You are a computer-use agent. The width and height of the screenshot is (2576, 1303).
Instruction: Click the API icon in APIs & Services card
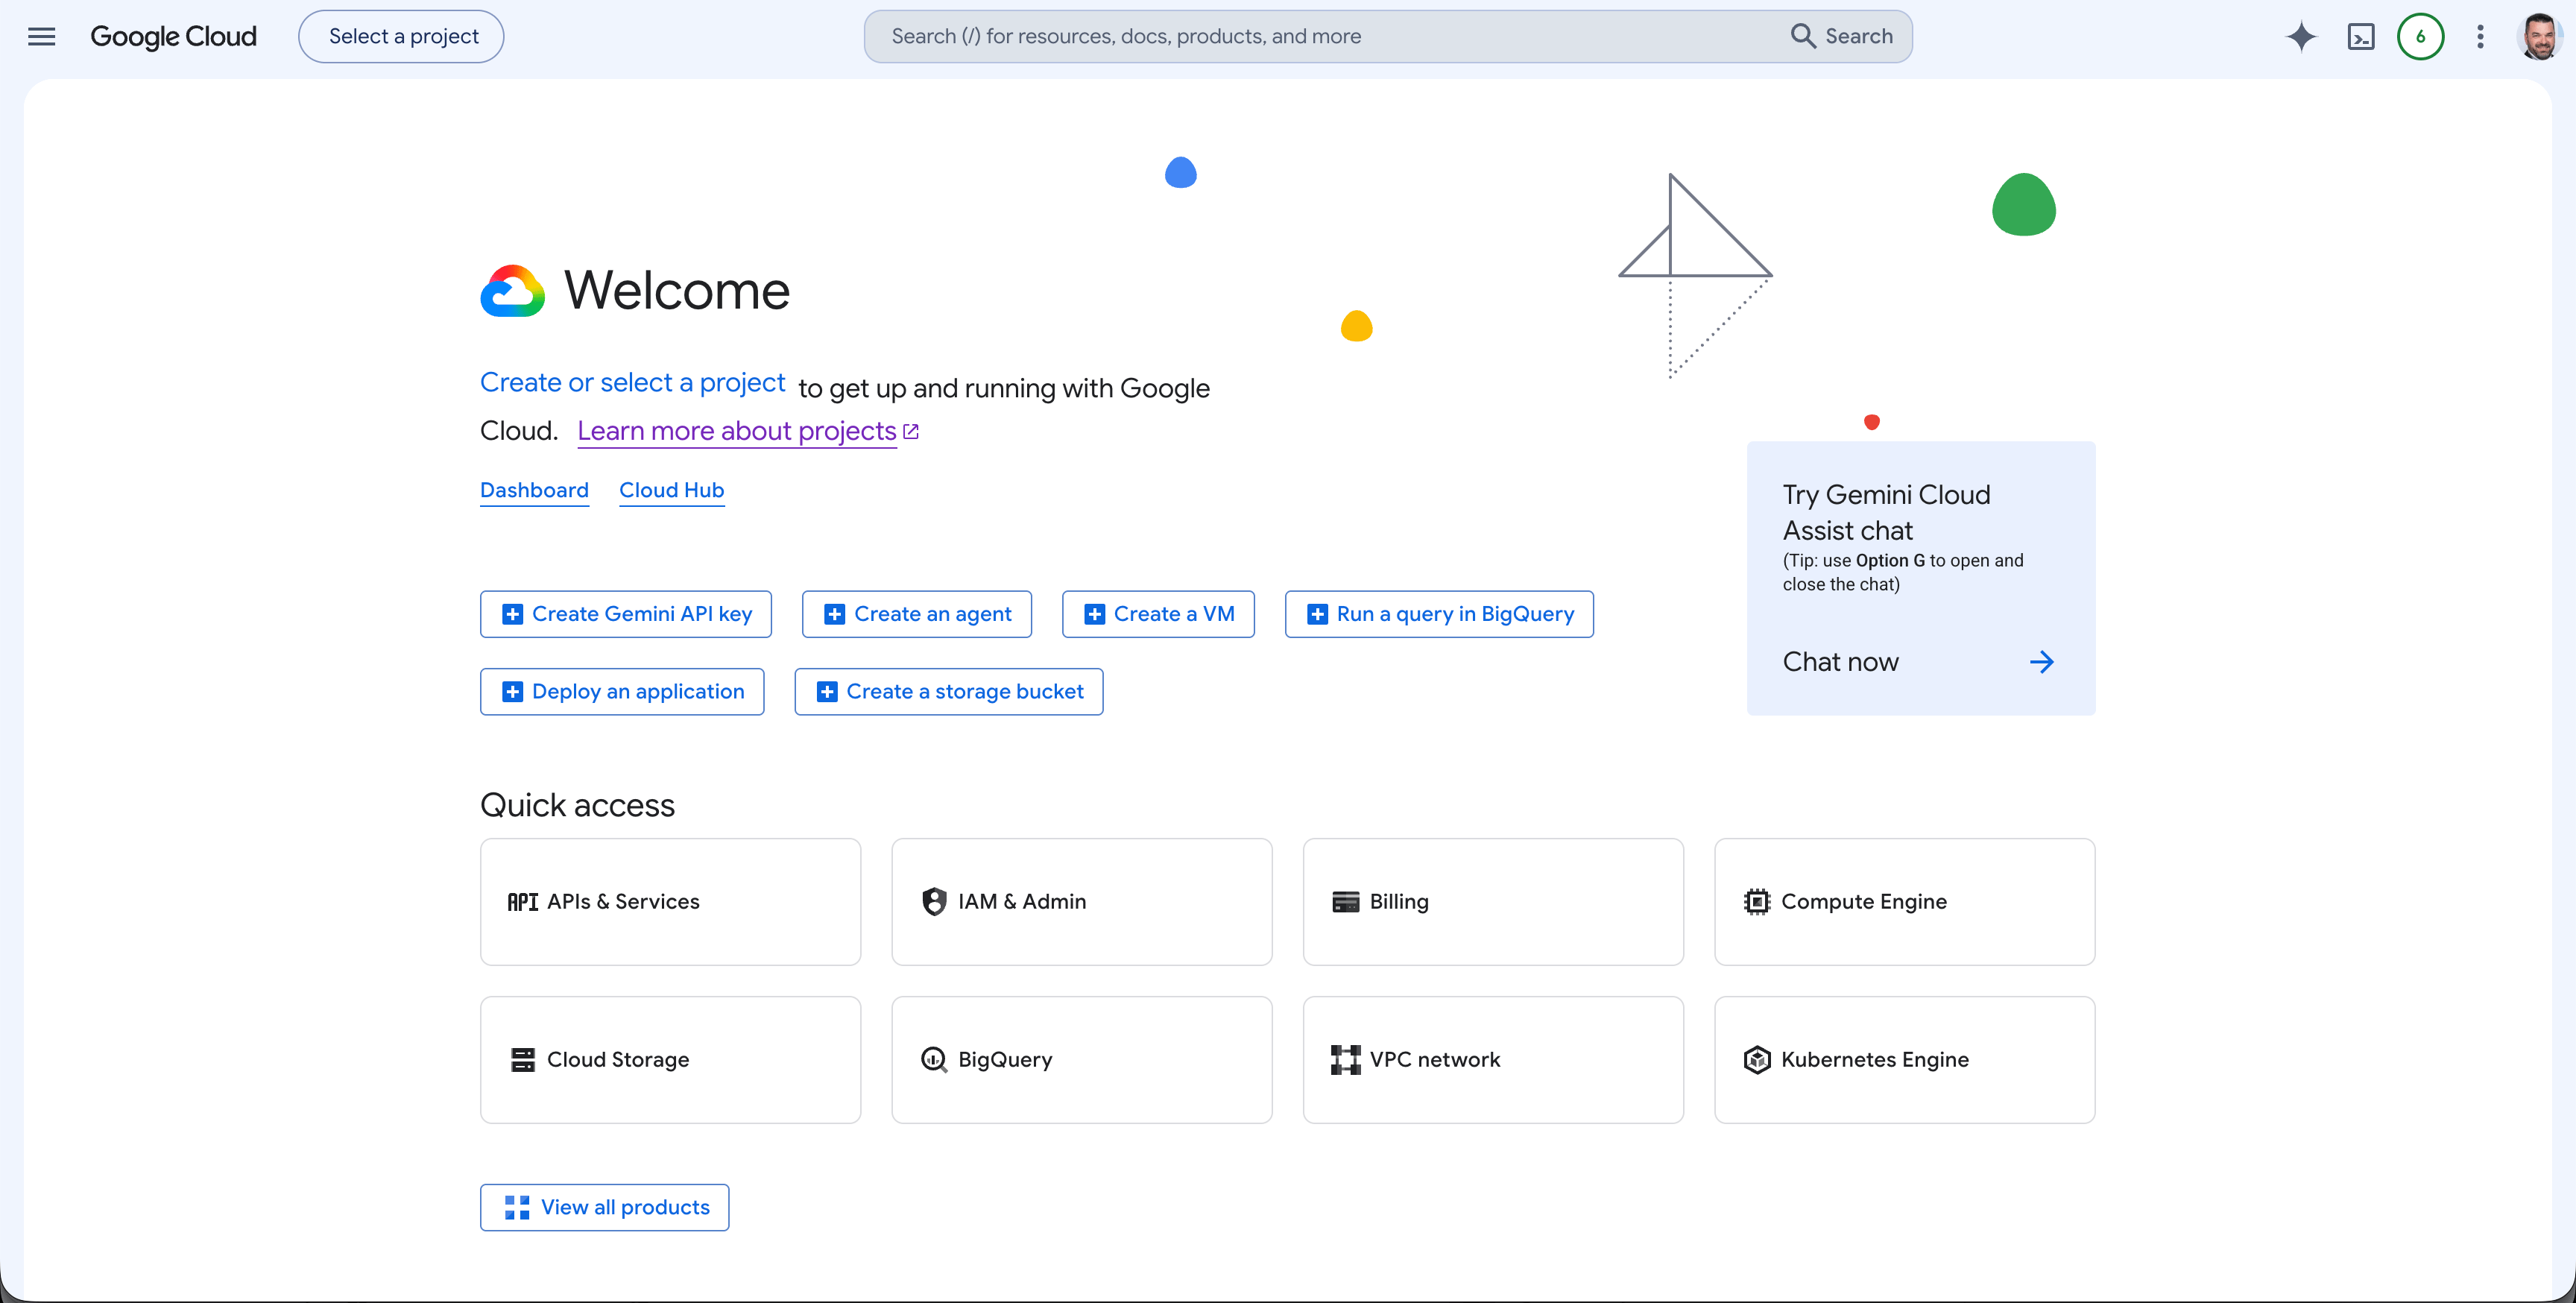pos(522,902)
